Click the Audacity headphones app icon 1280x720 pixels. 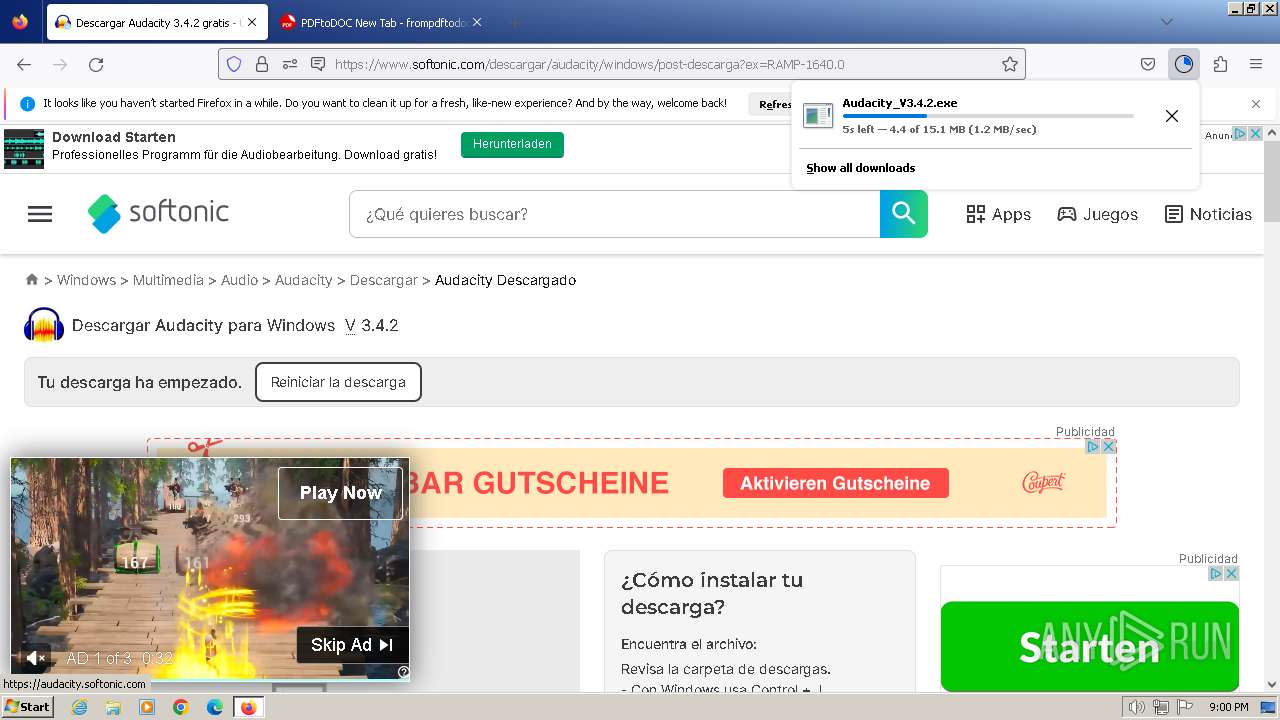tap(44, 325)
